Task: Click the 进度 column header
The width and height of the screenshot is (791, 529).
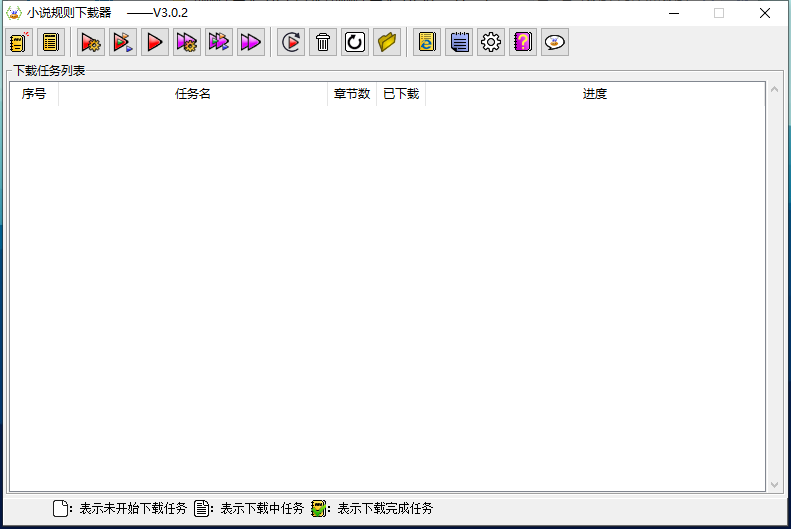Action: pos(595,94)
